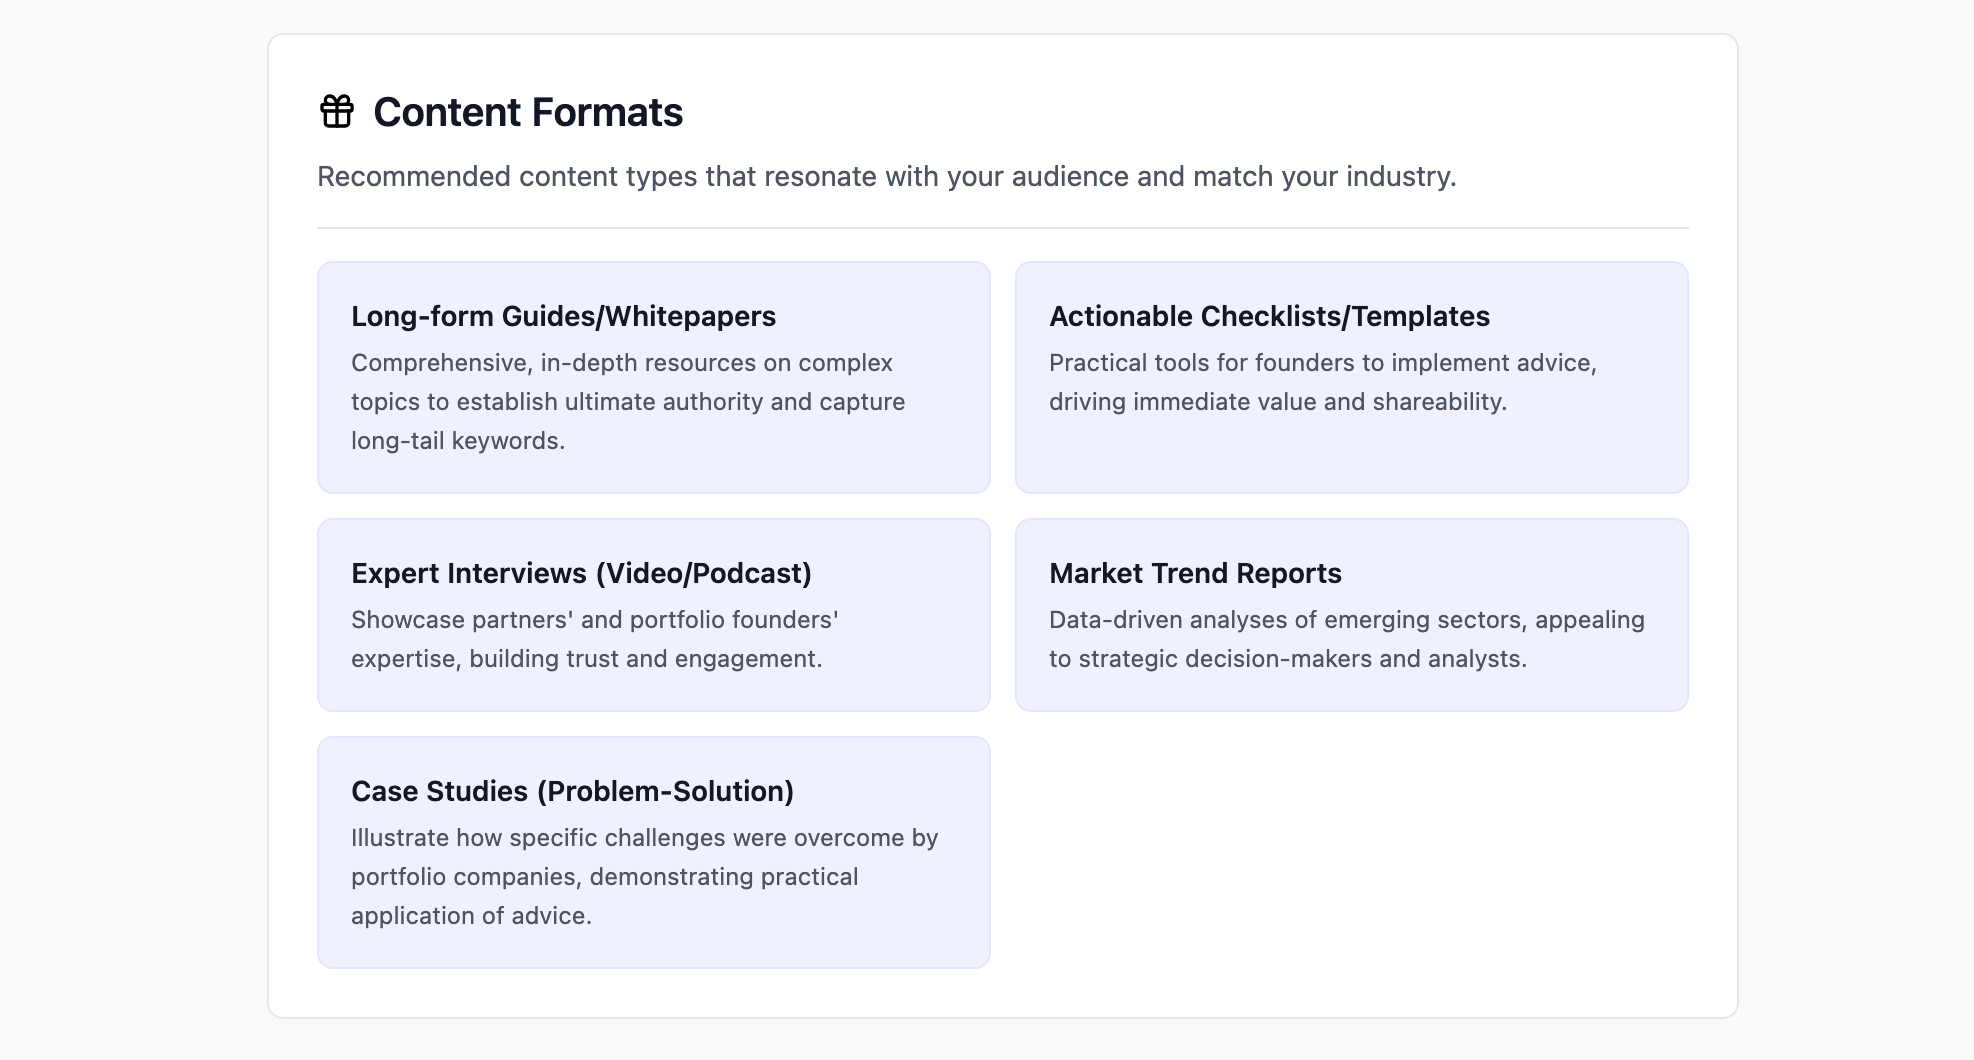The height and width of the screenshot is (1060, 1974).
Task: Choose the Expert Interviews (Video/Podcast) title
Action: click(x=581, y=573)
